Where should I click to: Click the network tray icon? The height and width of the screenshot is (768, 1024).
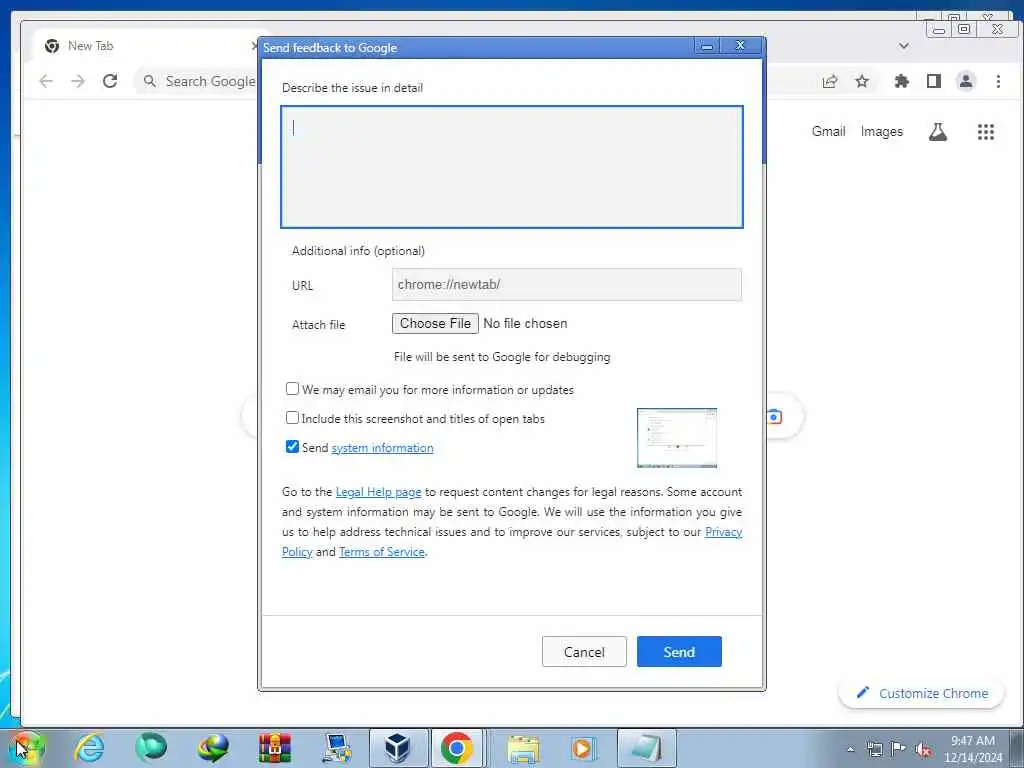pos(874,750)
